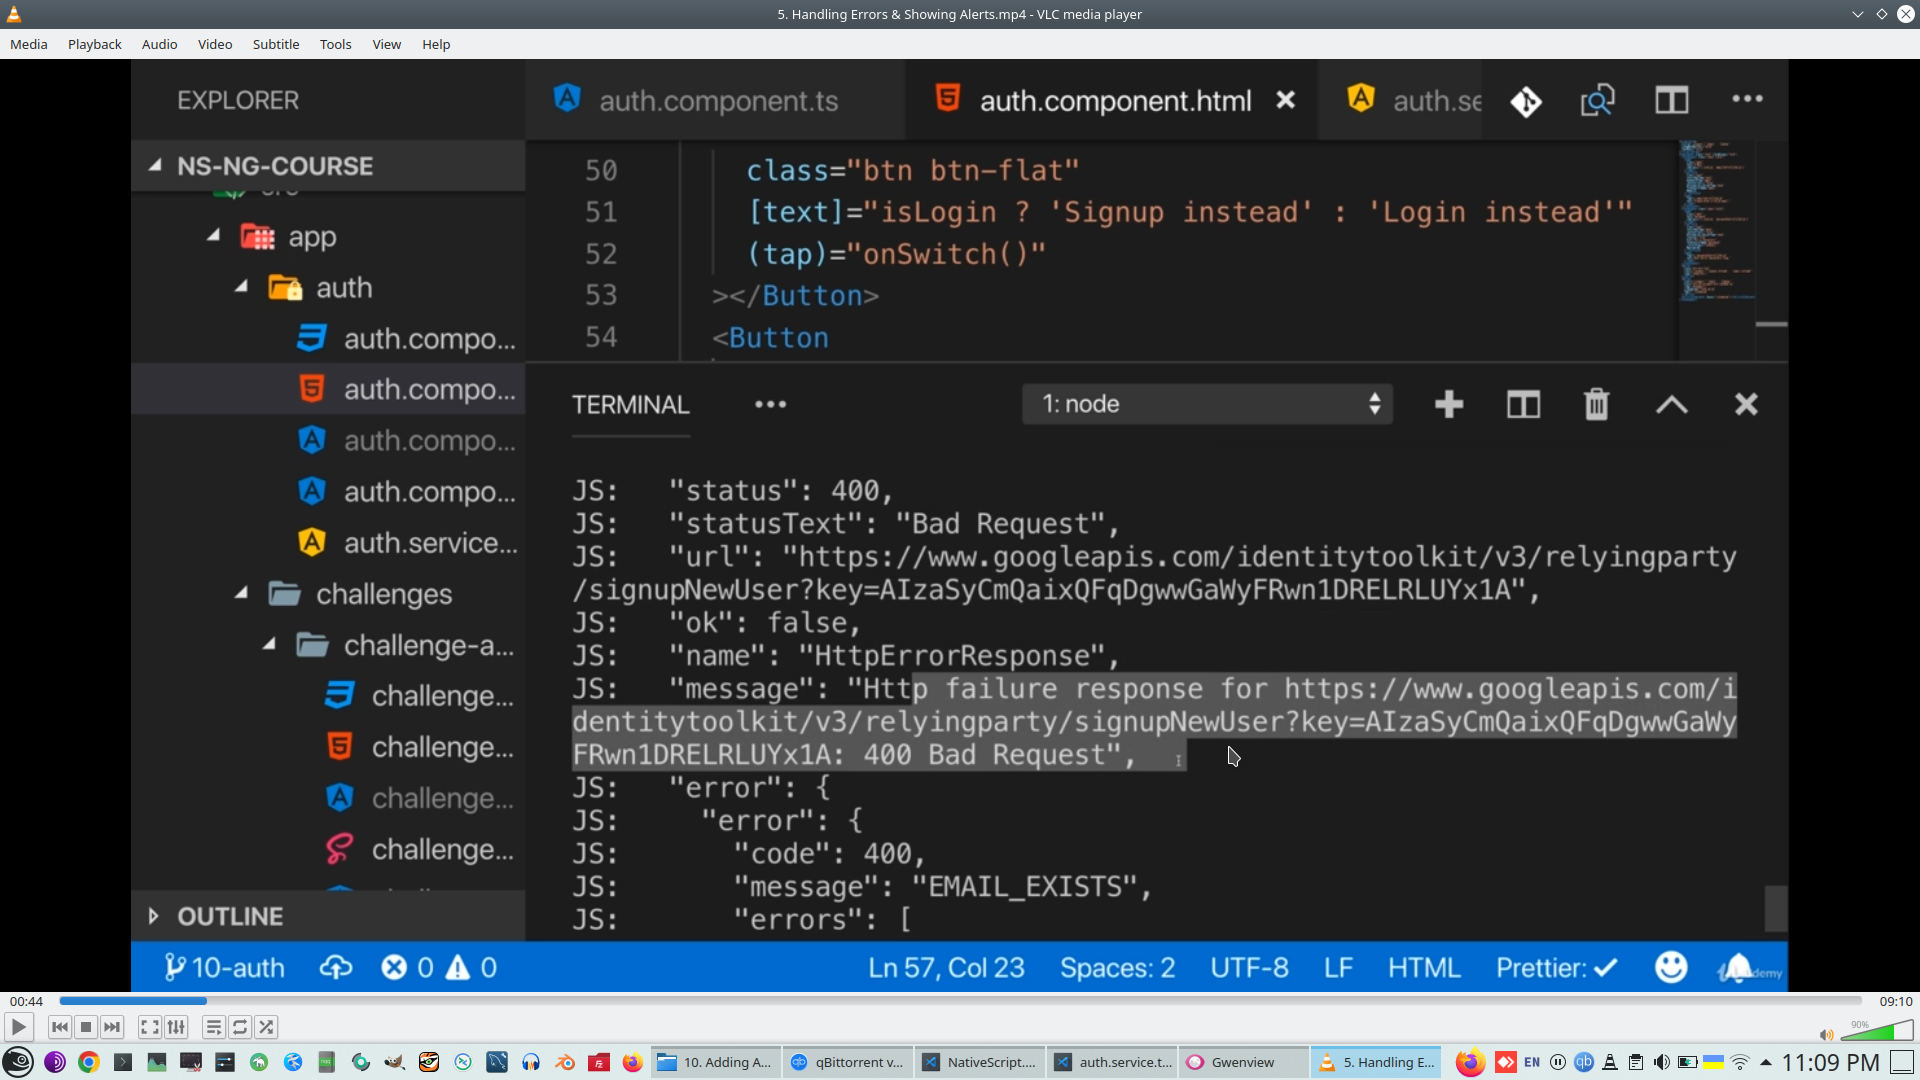Skip to next media track
The width and height of the screenshot is (1920, 1080).
[112, 1027]
